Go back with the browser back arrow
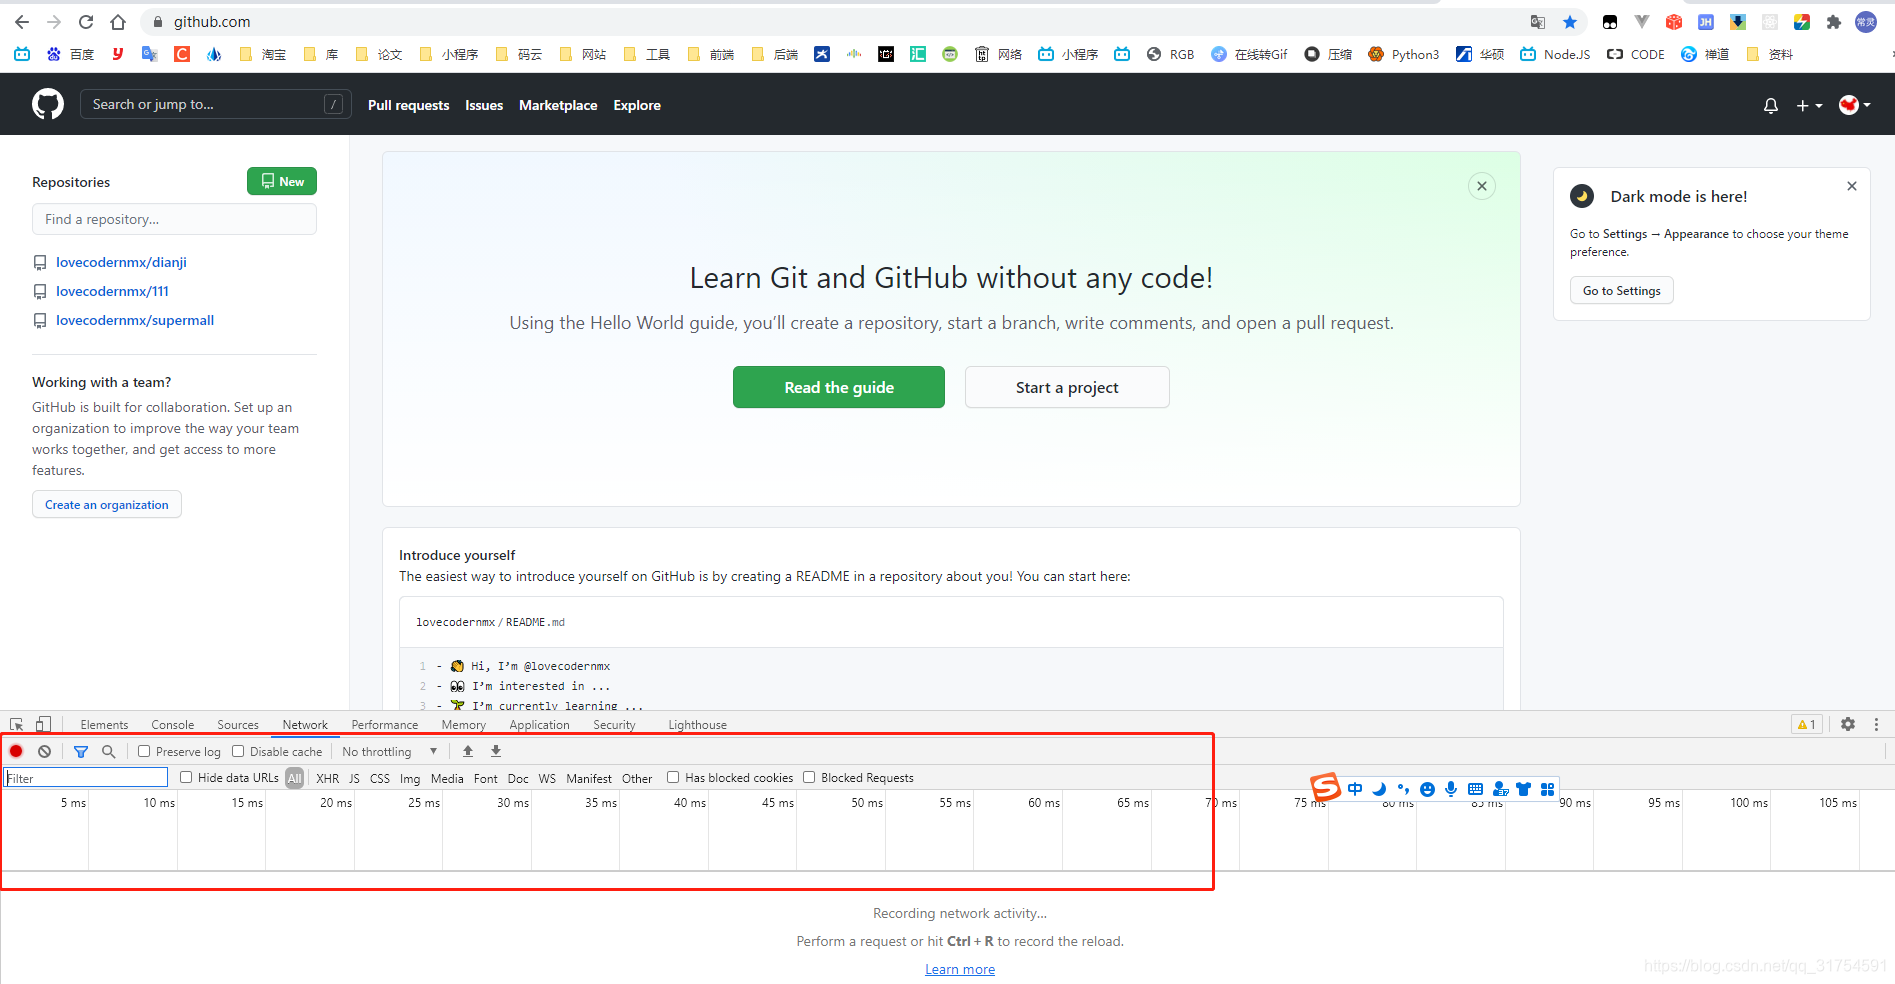1895x984 pixels. point(22,22)
